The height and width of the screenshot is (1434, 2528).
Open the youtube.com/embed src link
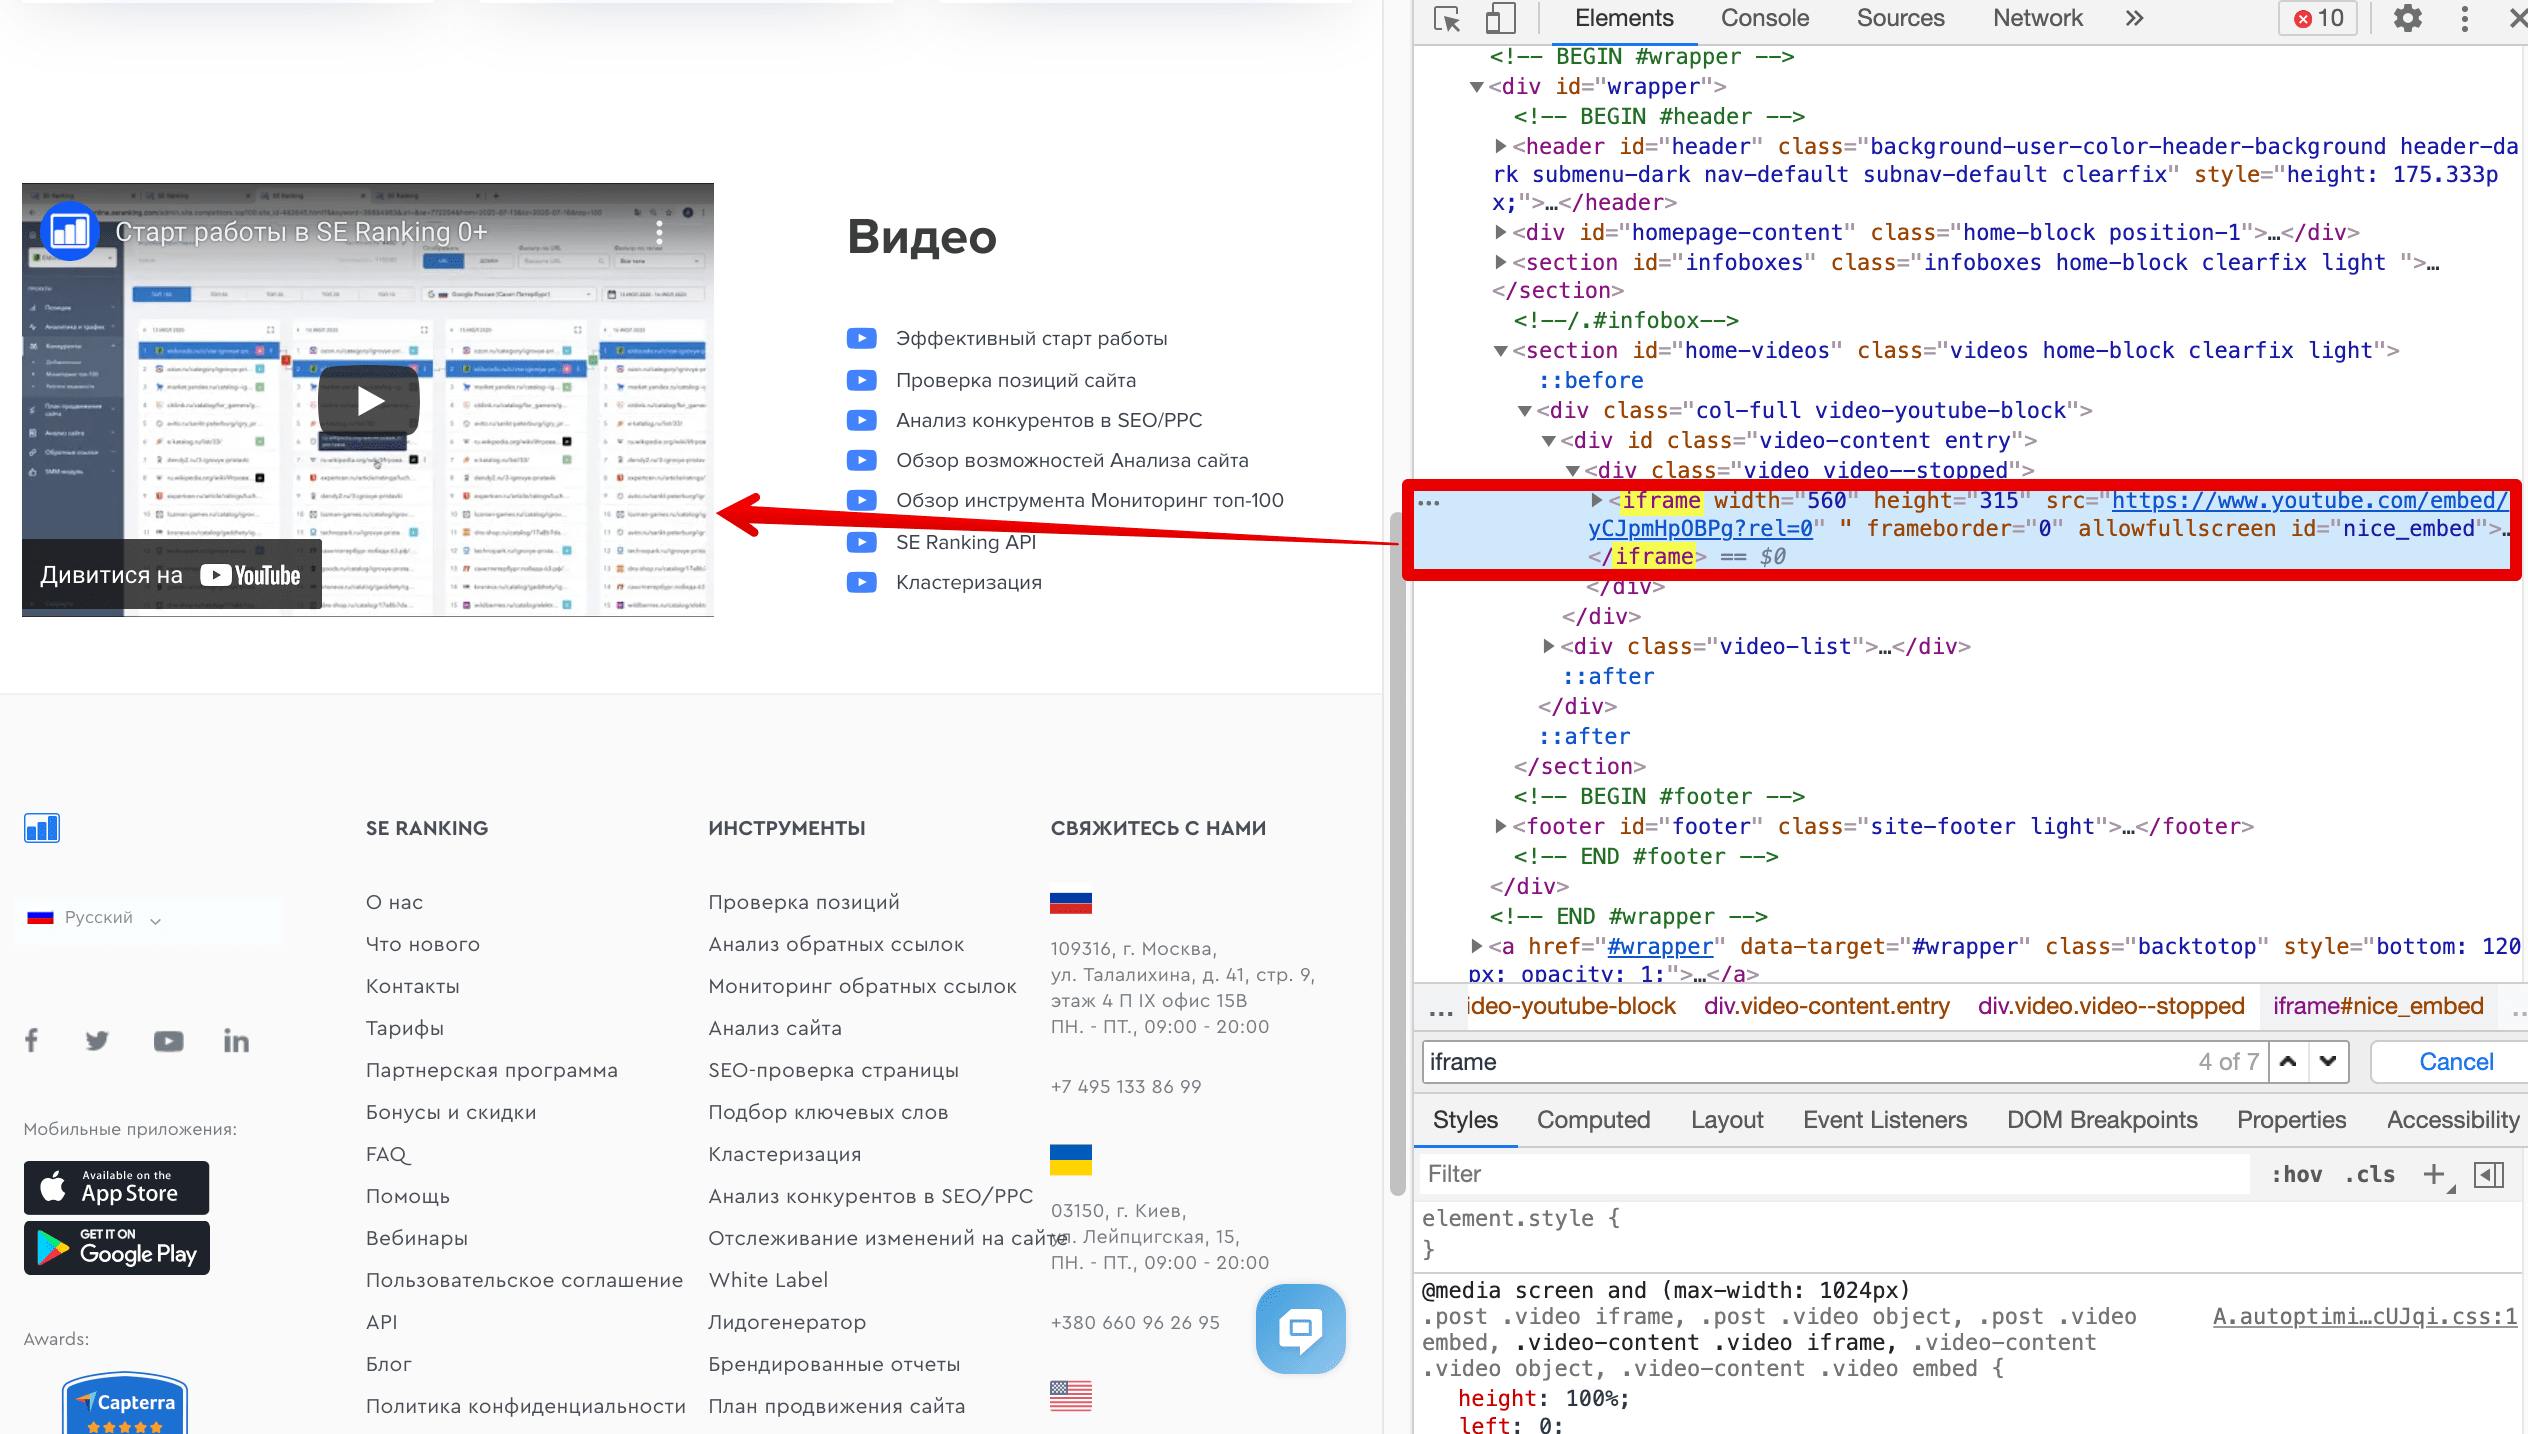point(2310,500)
